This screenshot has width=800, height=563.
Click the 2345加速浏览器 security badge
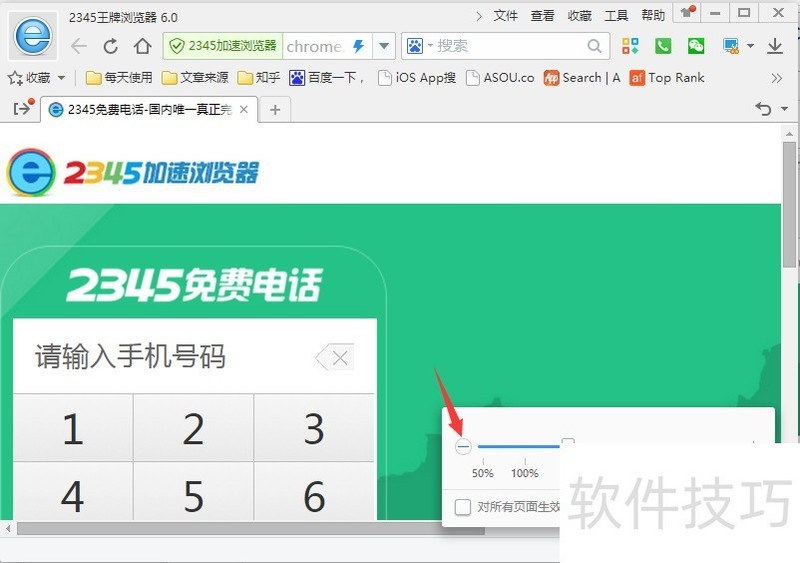click(x=223, y=46)
